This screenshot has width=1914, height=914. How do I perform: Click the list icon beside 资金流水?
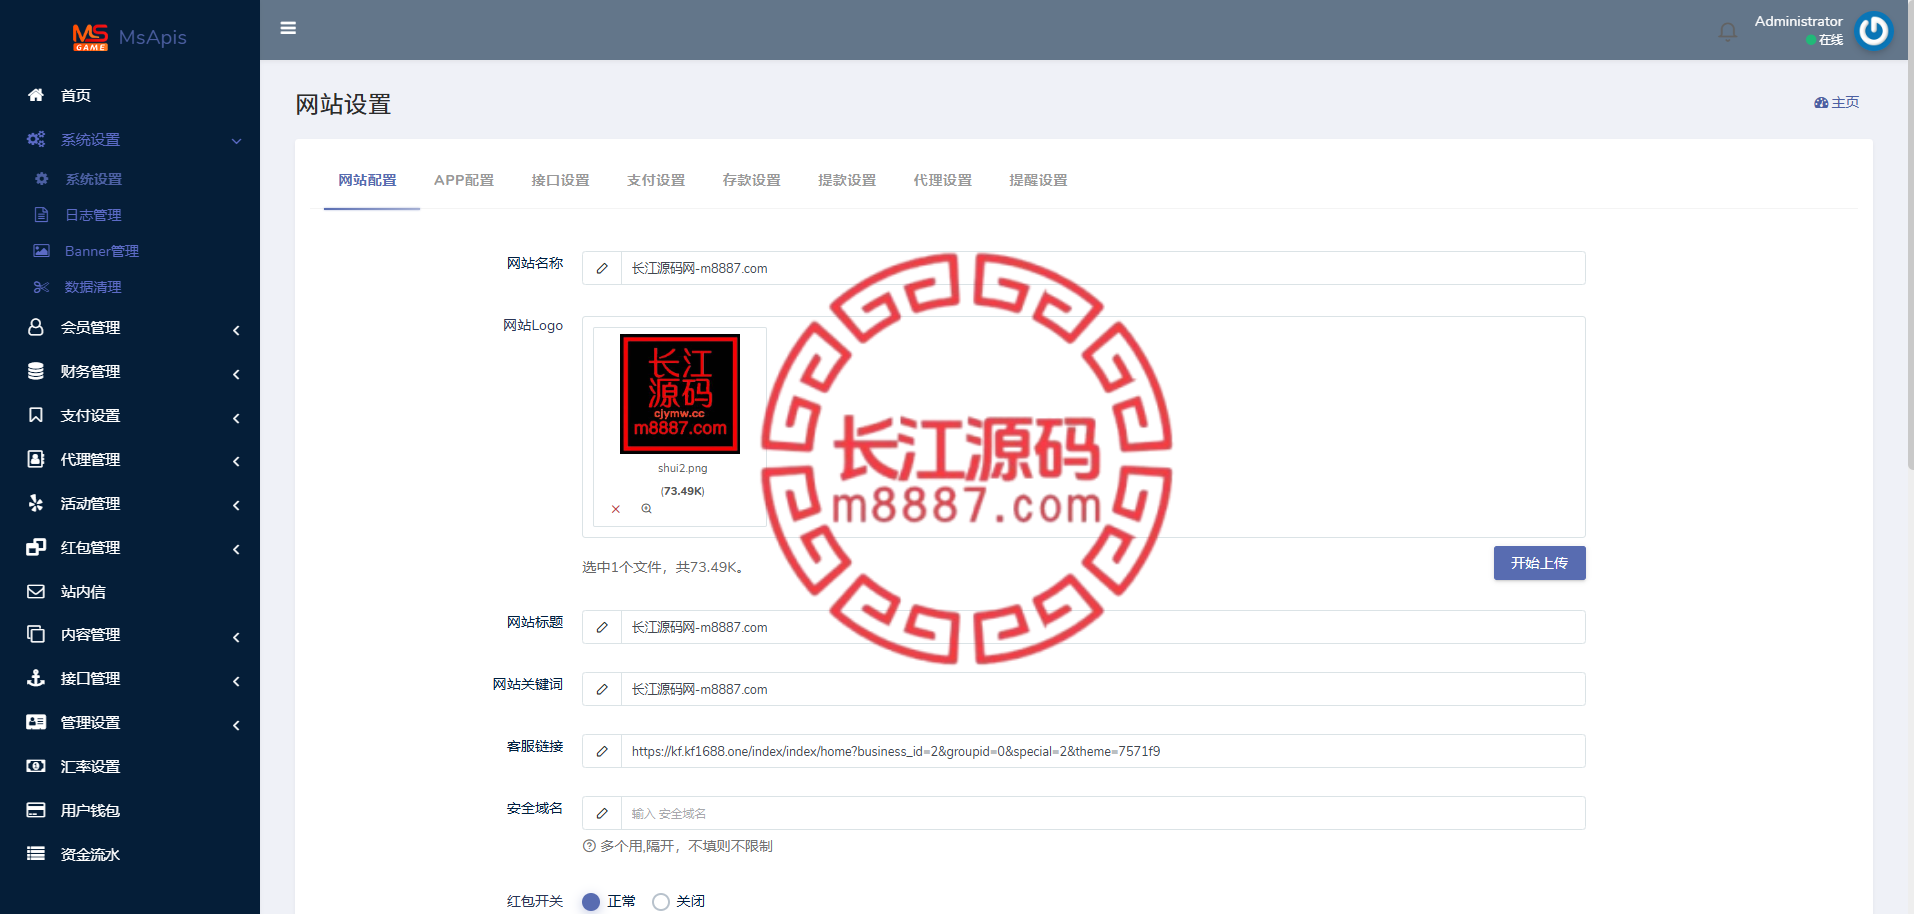(36, 854)
